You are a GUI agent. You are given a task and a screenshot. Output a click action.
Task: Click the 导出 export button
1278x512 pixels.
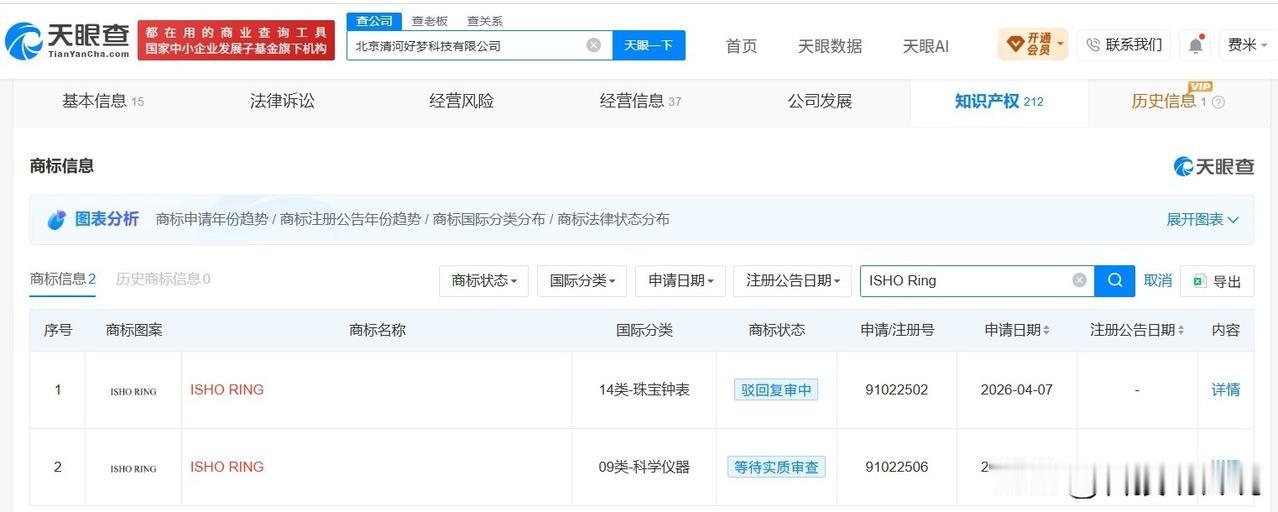pyautogui.click(x=1217, y=281)
